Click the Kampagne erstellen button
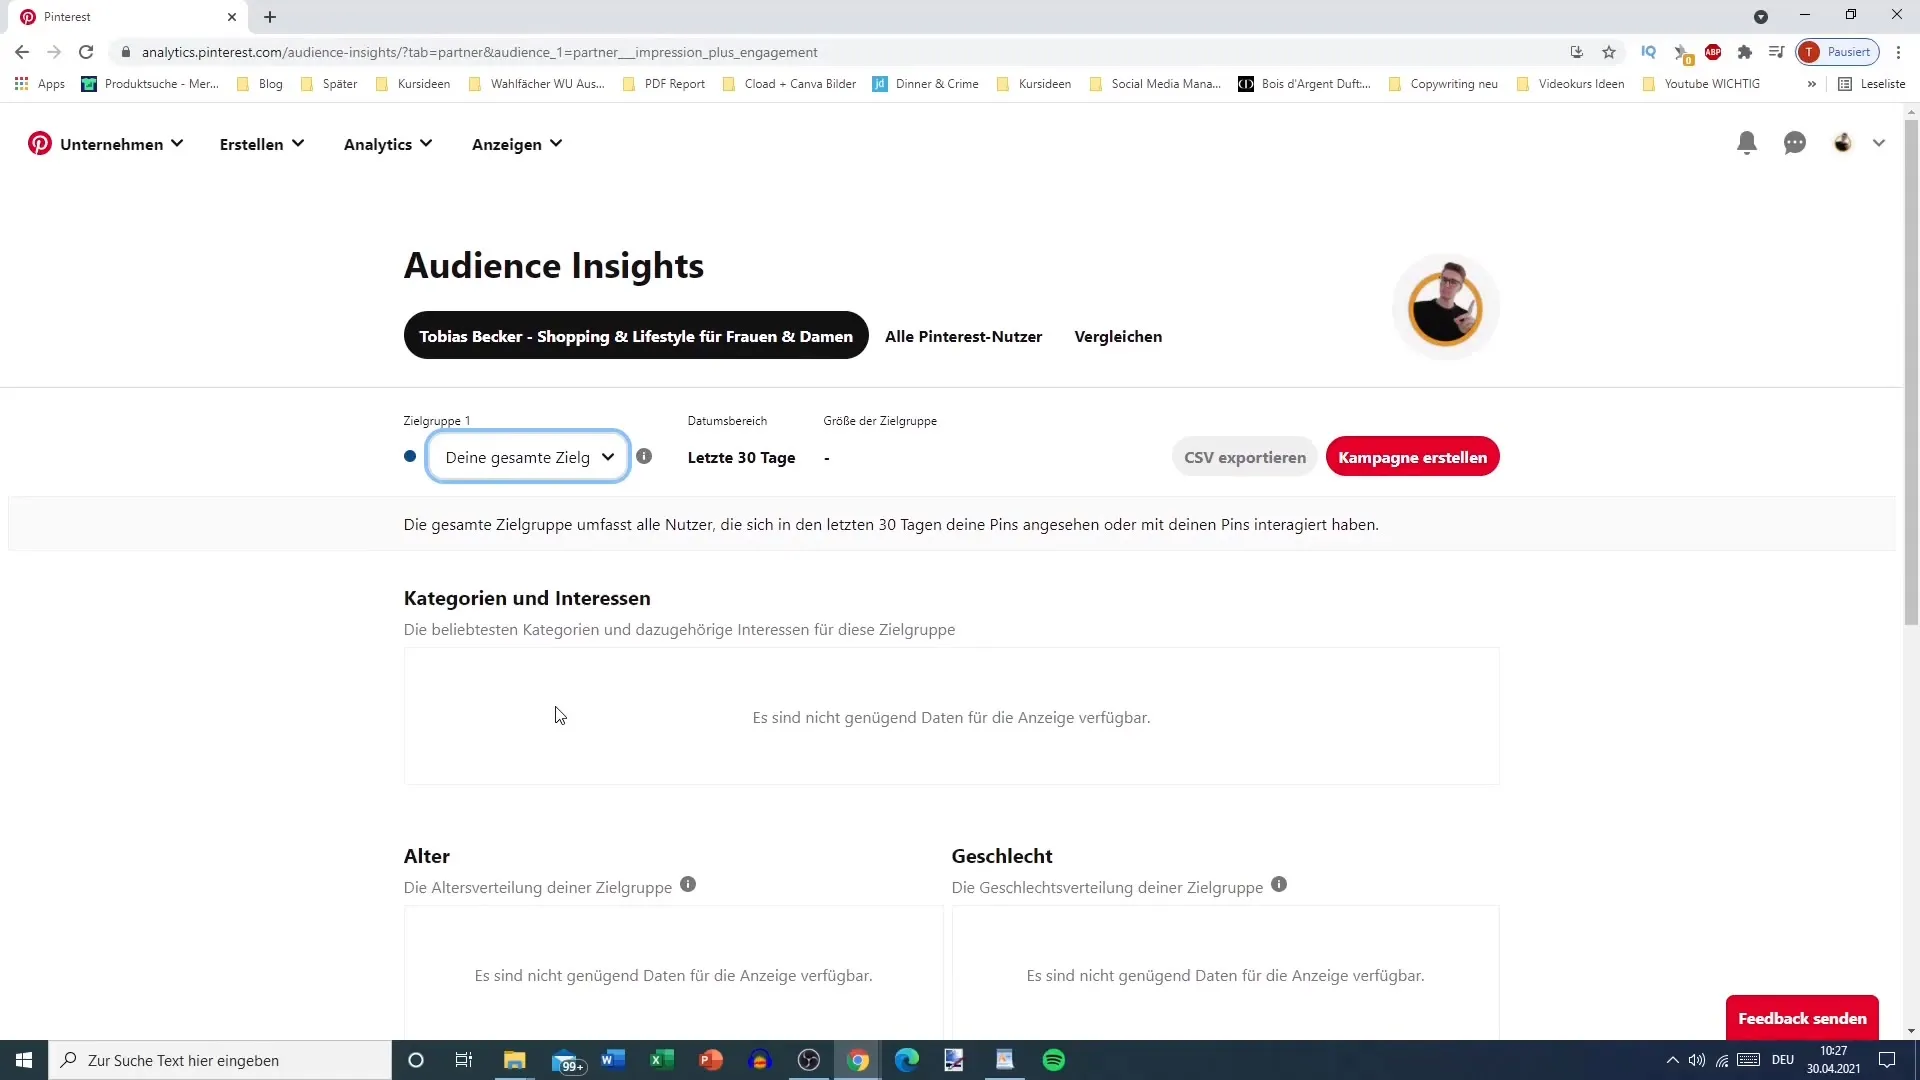Viewport: 1920px width, 1080px height. (x=1414, y=456)
